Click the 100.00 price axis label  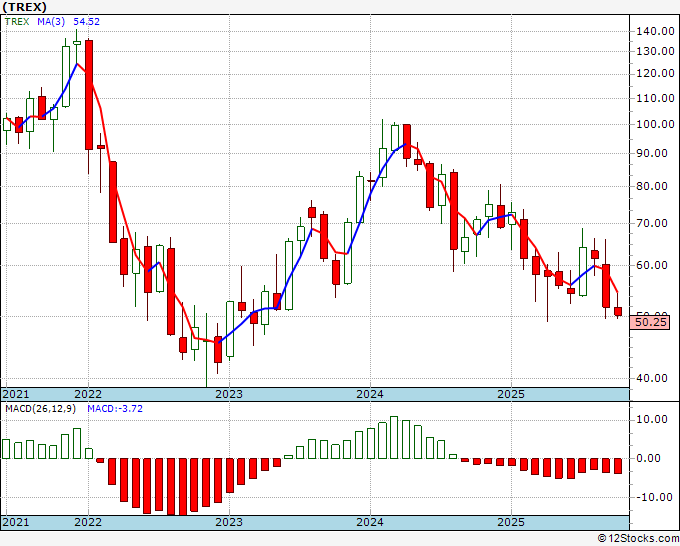pyautogui.click(x=655, y=124)
